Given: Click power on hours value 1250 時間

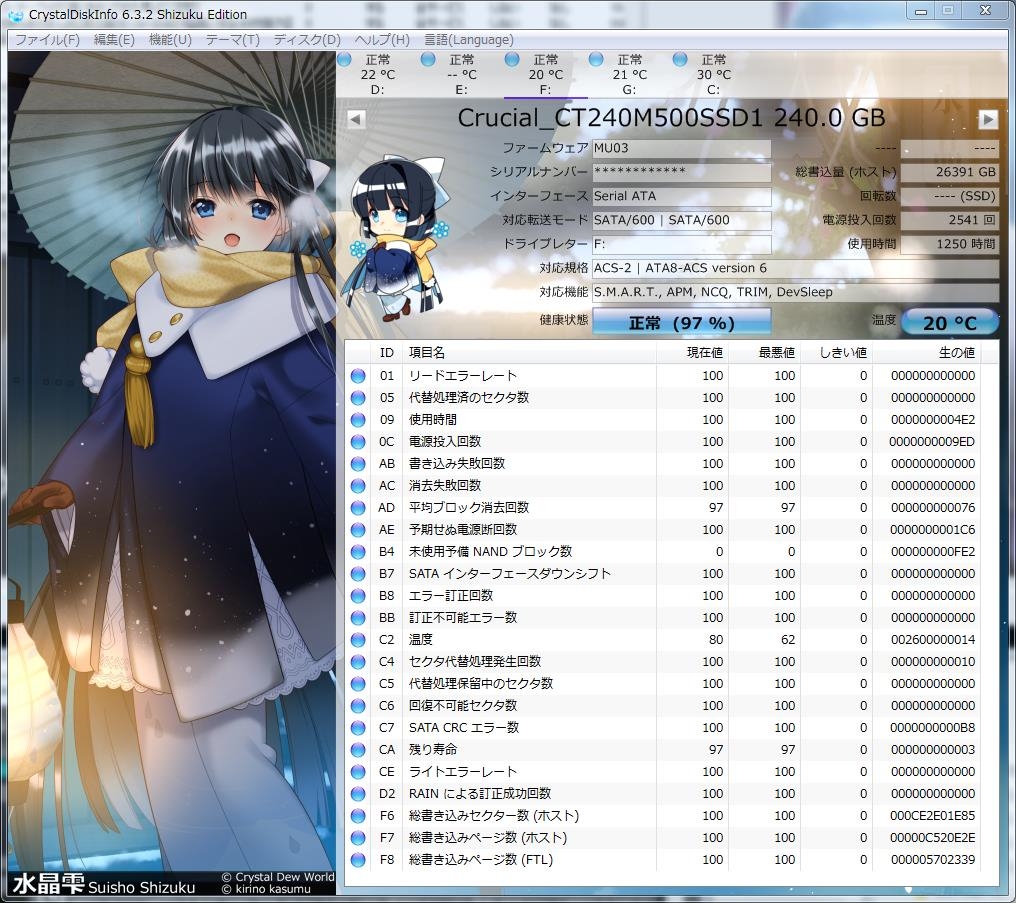Looking at the screenshot, I should point(949,244).
